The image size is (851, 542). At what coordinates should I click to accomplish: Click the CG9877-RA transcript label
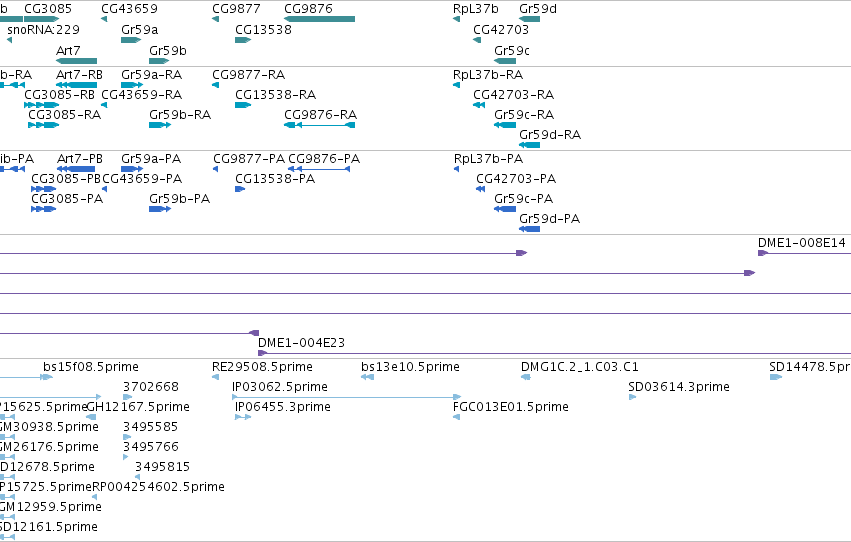[x=249, y=74]
